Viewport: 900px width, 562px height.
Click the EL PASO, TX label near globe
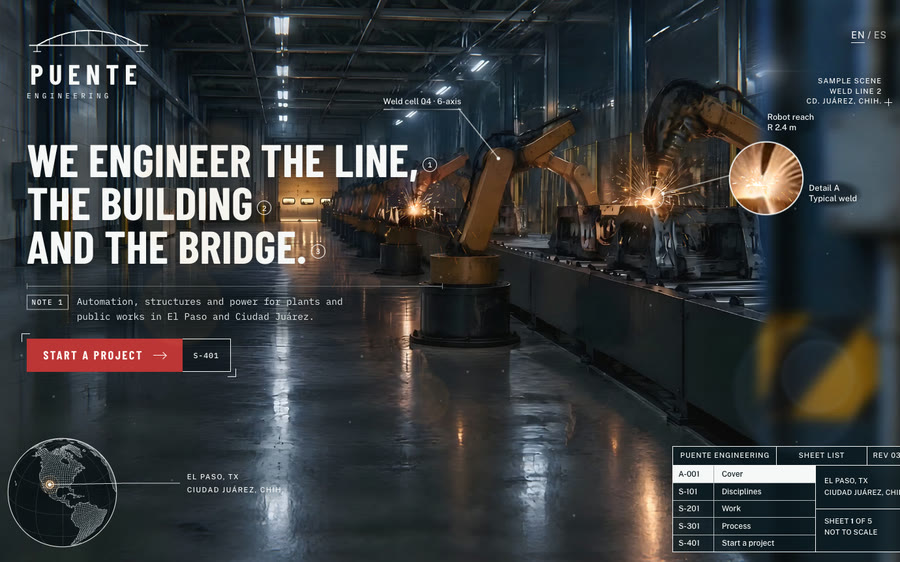(x=212, y=476)
